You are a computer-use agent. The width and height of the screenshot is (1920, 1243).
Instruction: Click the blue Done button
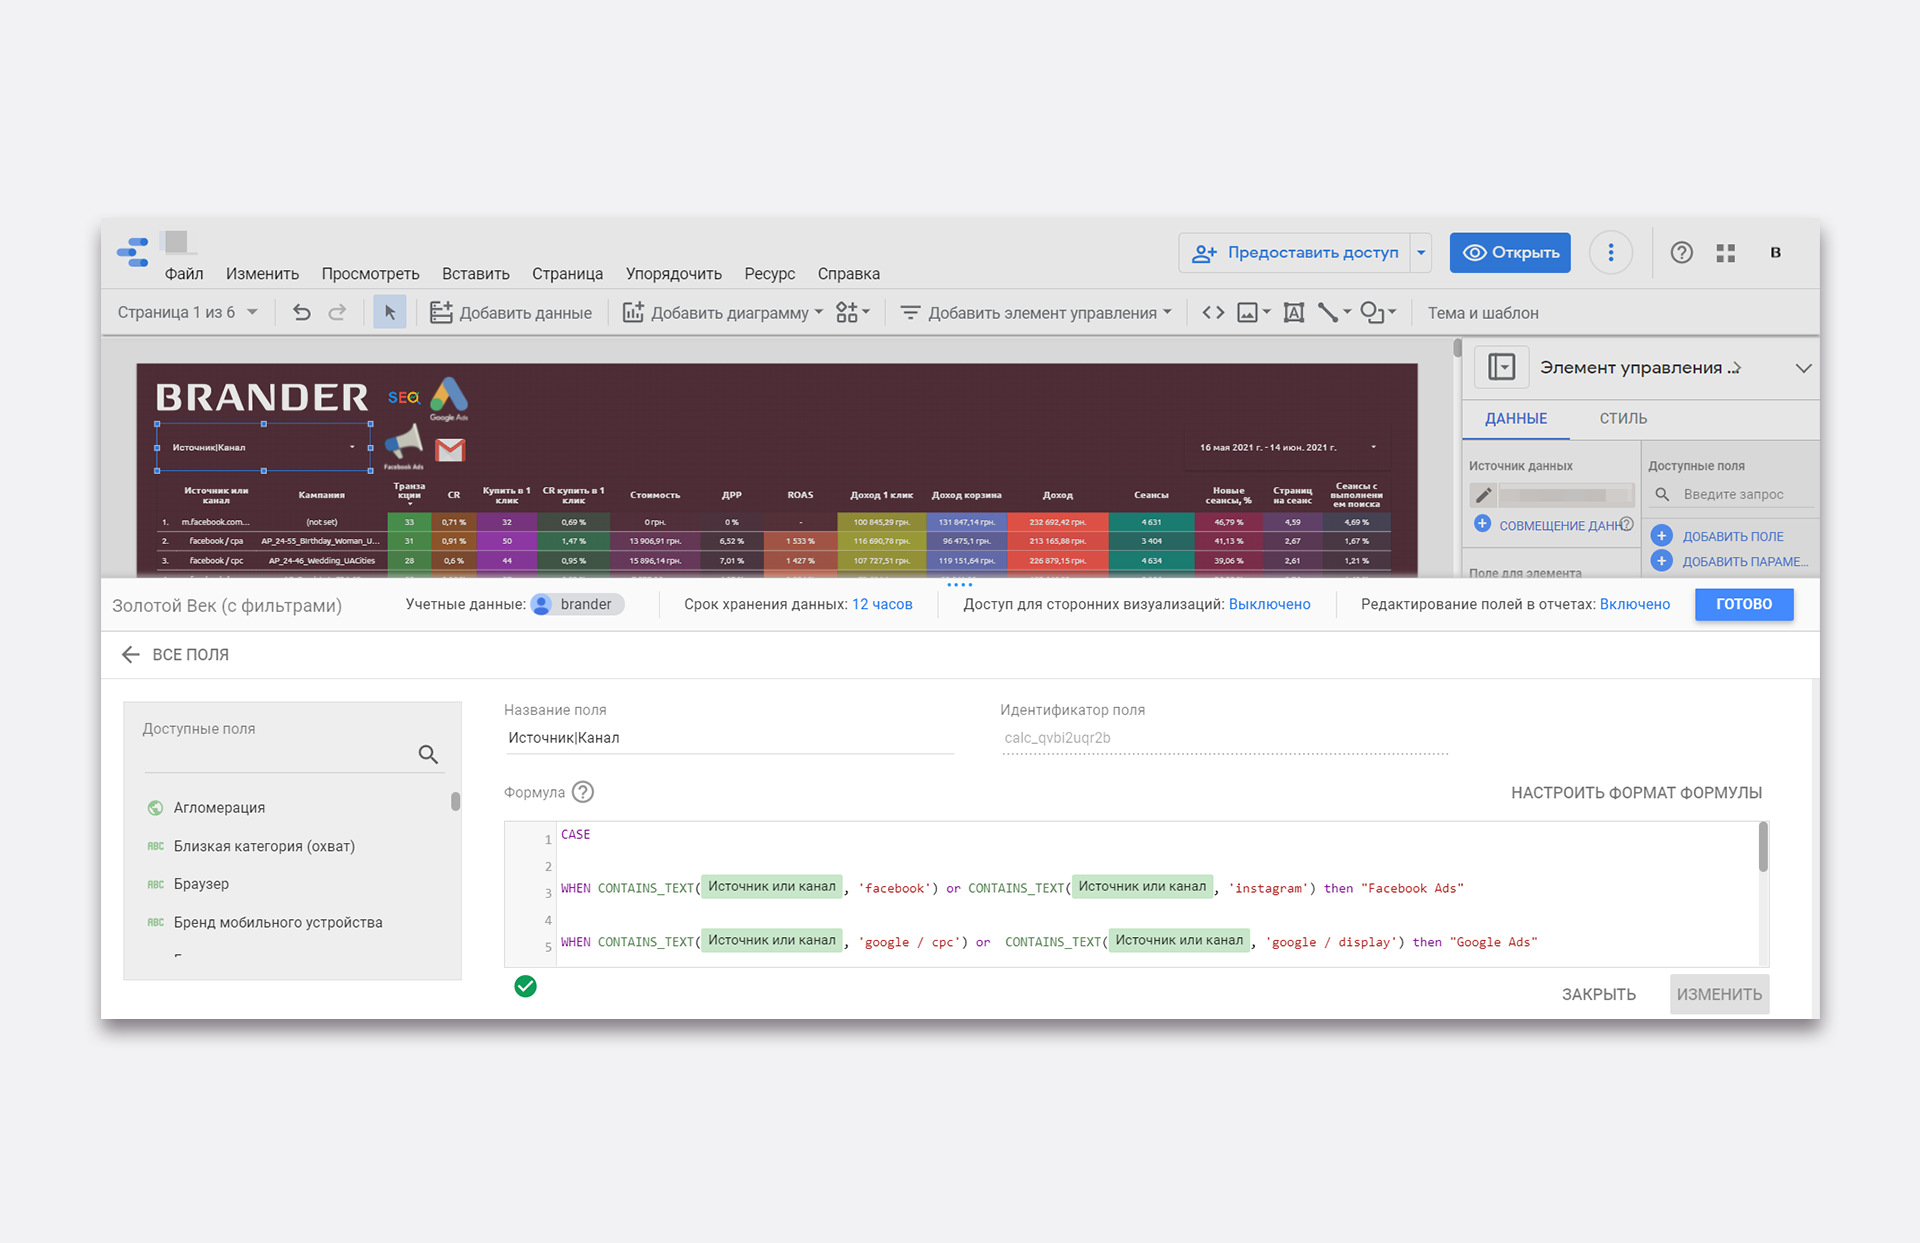coord(1743,604)
